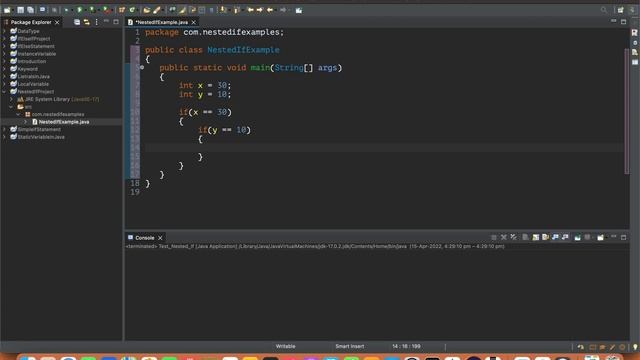Screen dimensions: 640x360
Task: Open Package Explorer view menu (three dots)
Action: [x=97, y=22]
